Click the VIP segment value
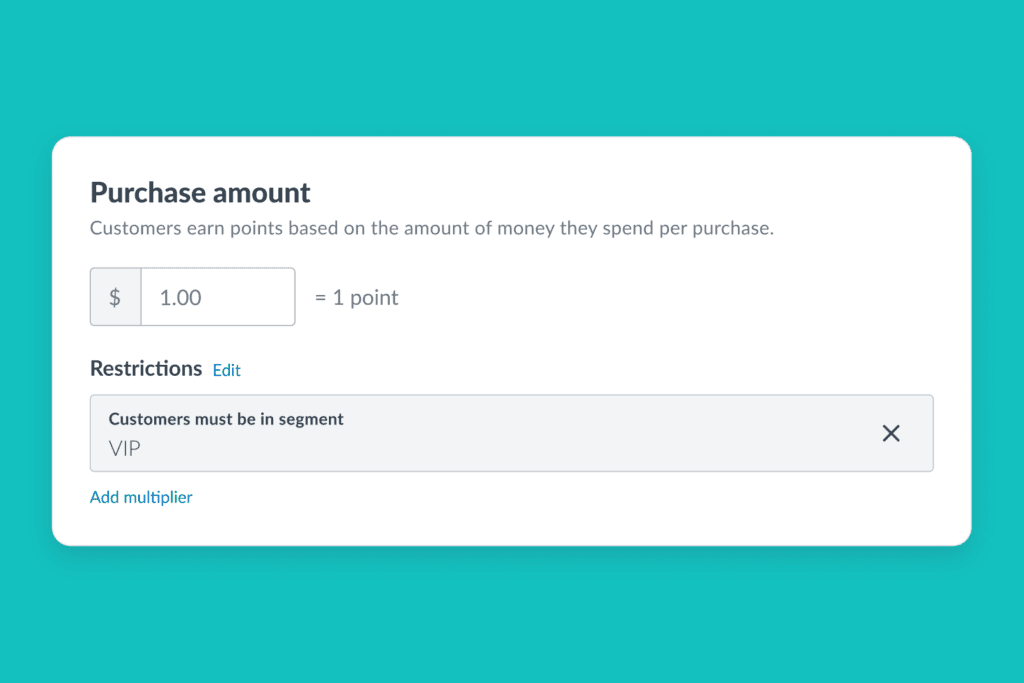Screen dimensions: 1024x683 (x=124, y=449)
